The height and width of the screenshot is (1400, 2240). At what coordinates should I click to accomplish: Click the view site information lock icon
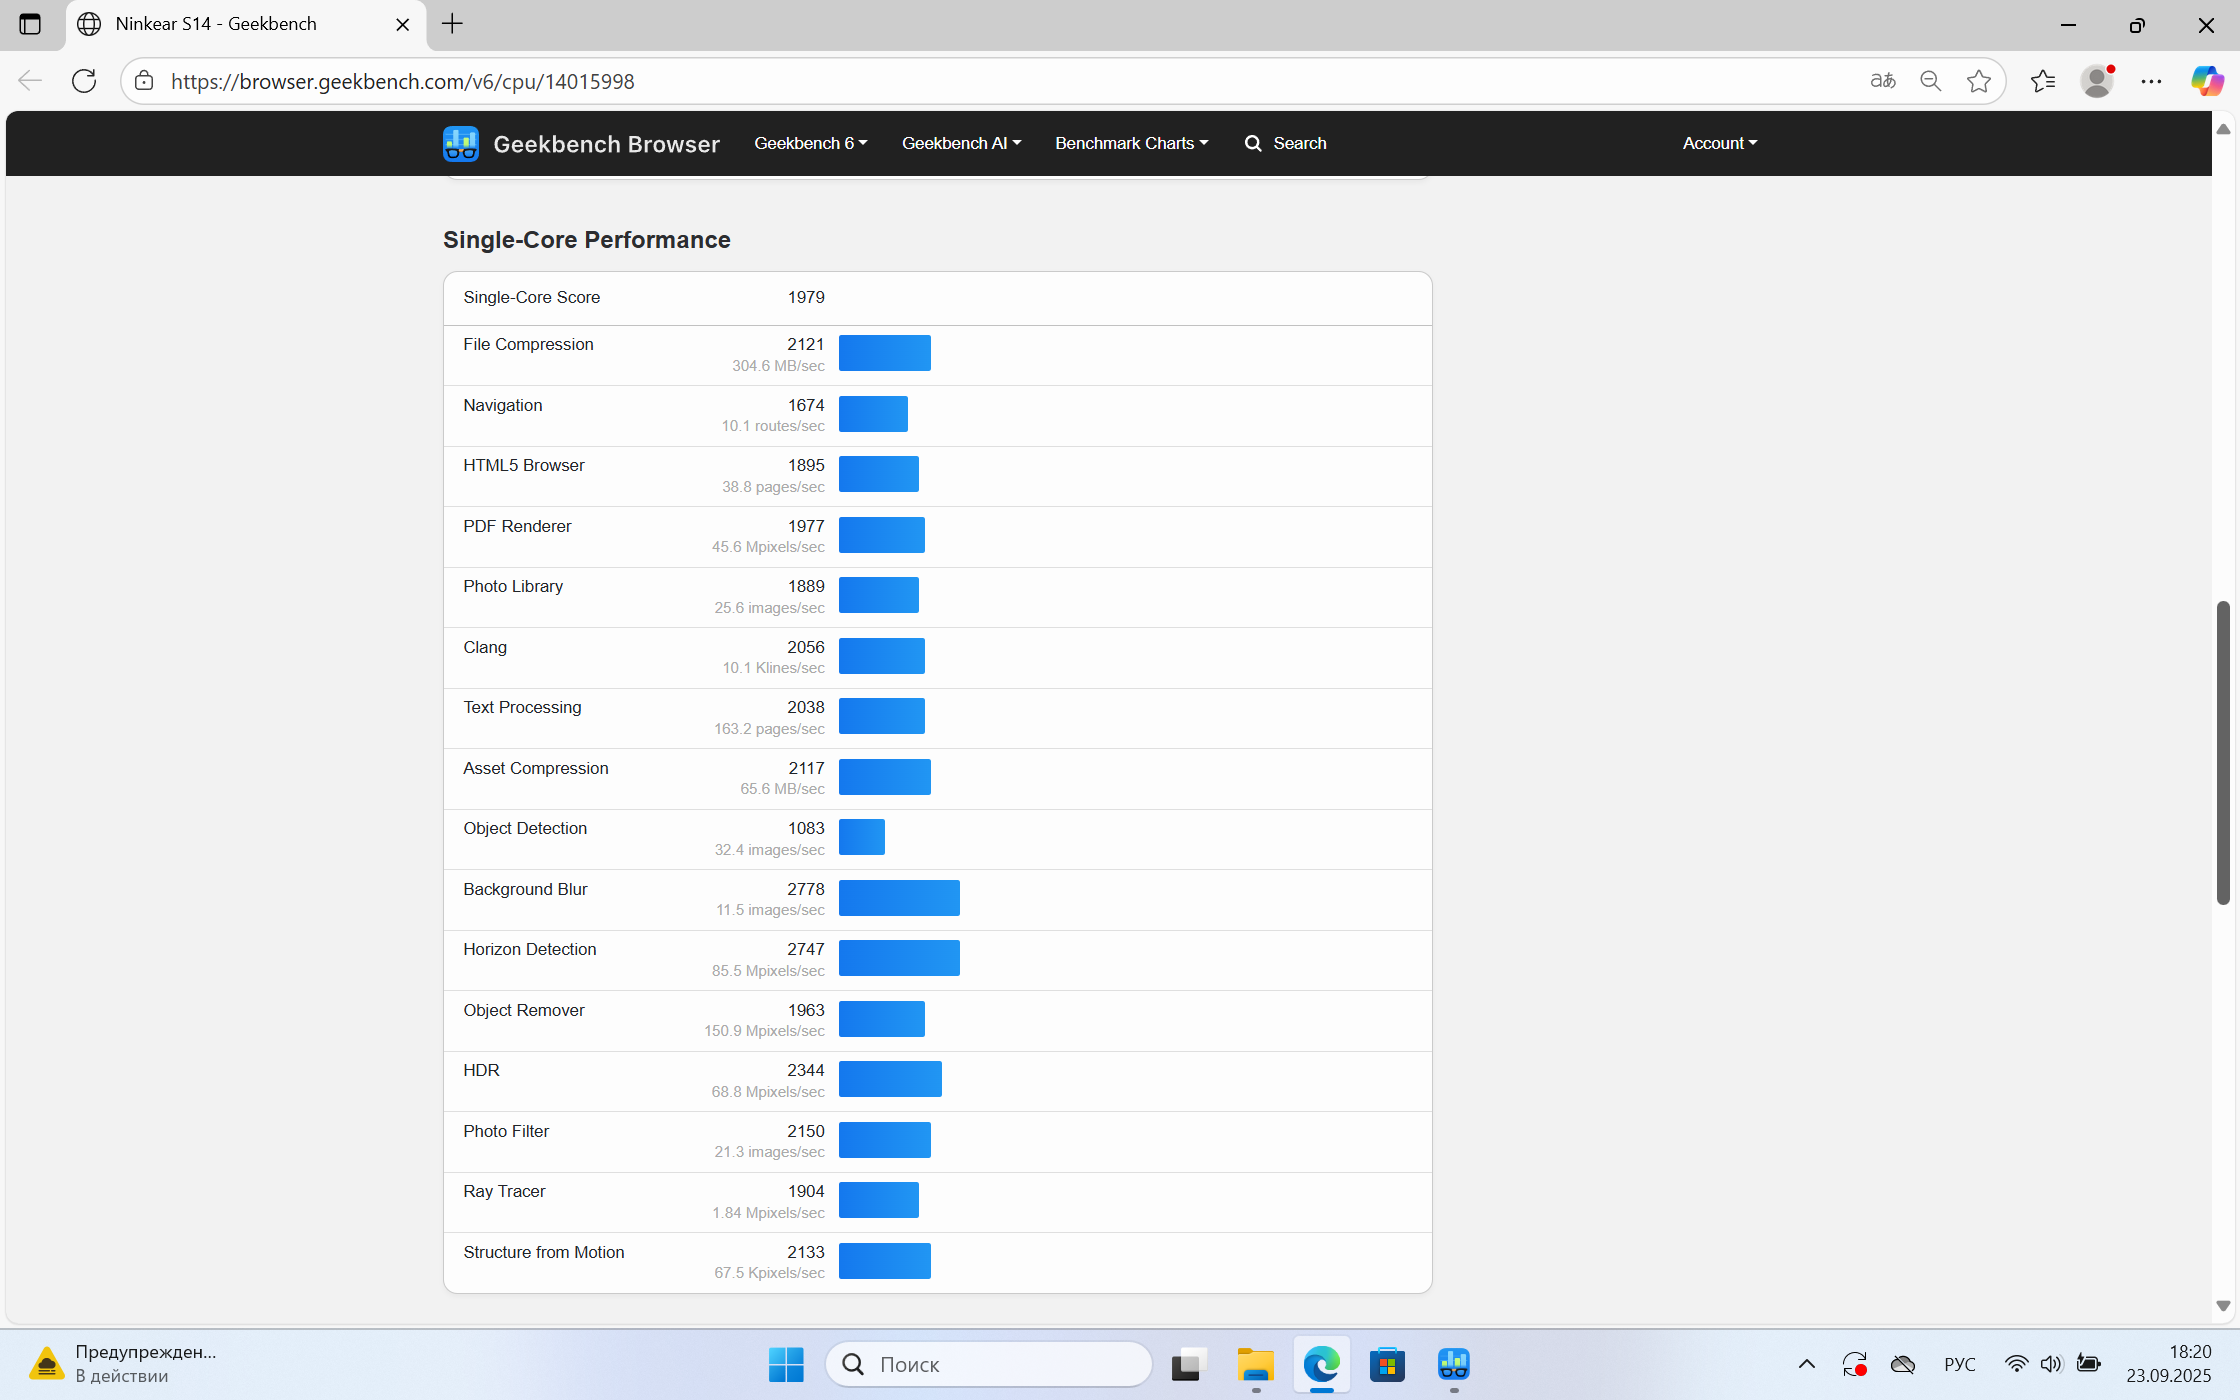[145, 81]
